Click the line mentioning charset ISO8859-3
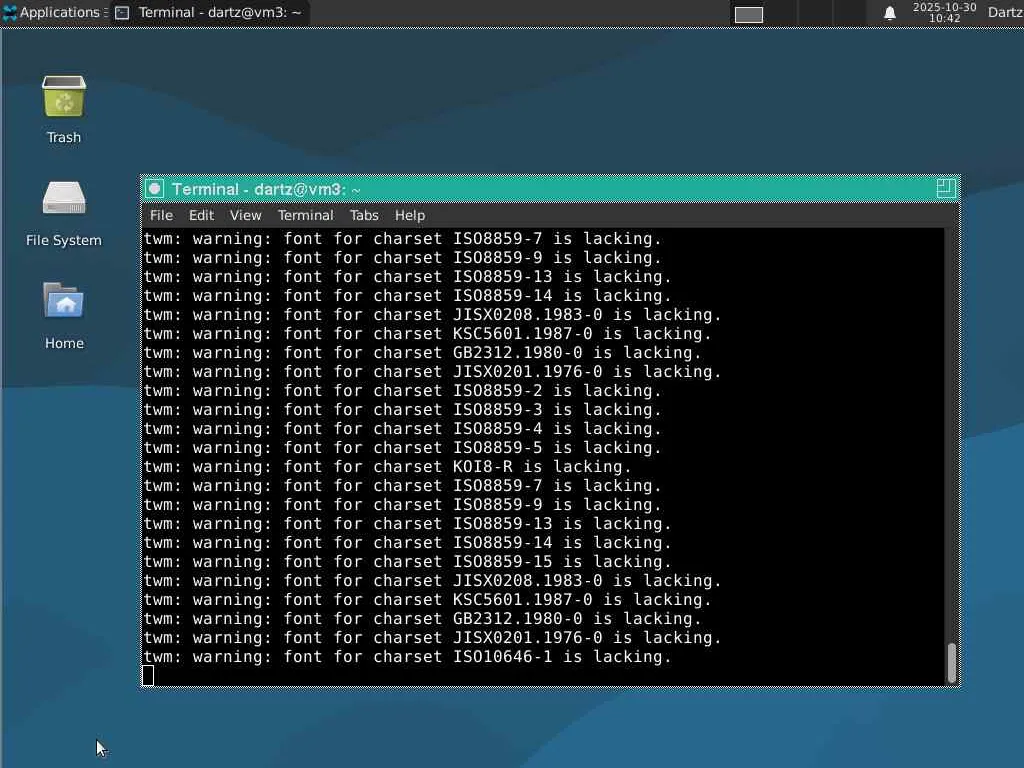Image resolution: width=1024 pixels, height=768 pixels. (402, 409)
